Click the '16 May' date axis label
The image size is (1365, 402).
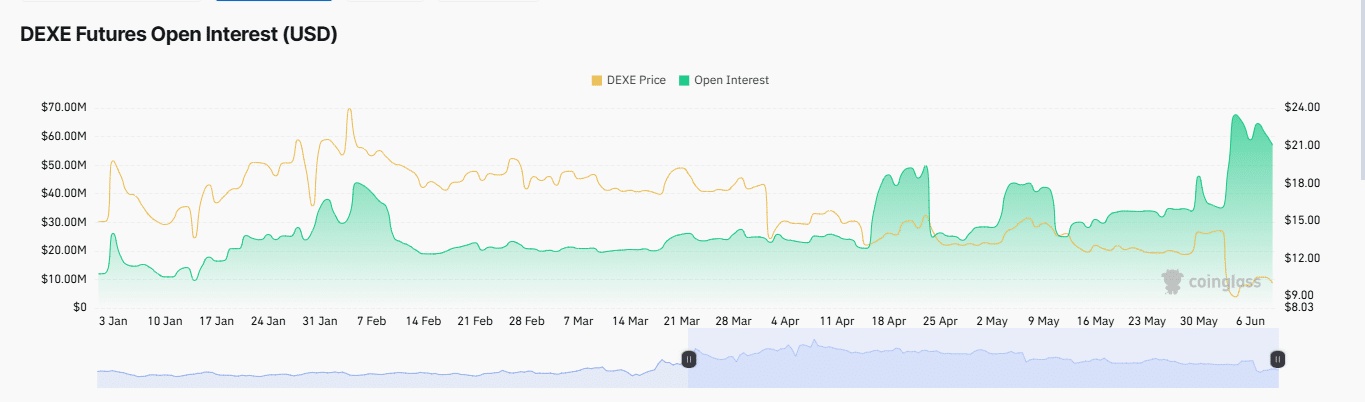pyautogui.click(x=1095, y=322)
